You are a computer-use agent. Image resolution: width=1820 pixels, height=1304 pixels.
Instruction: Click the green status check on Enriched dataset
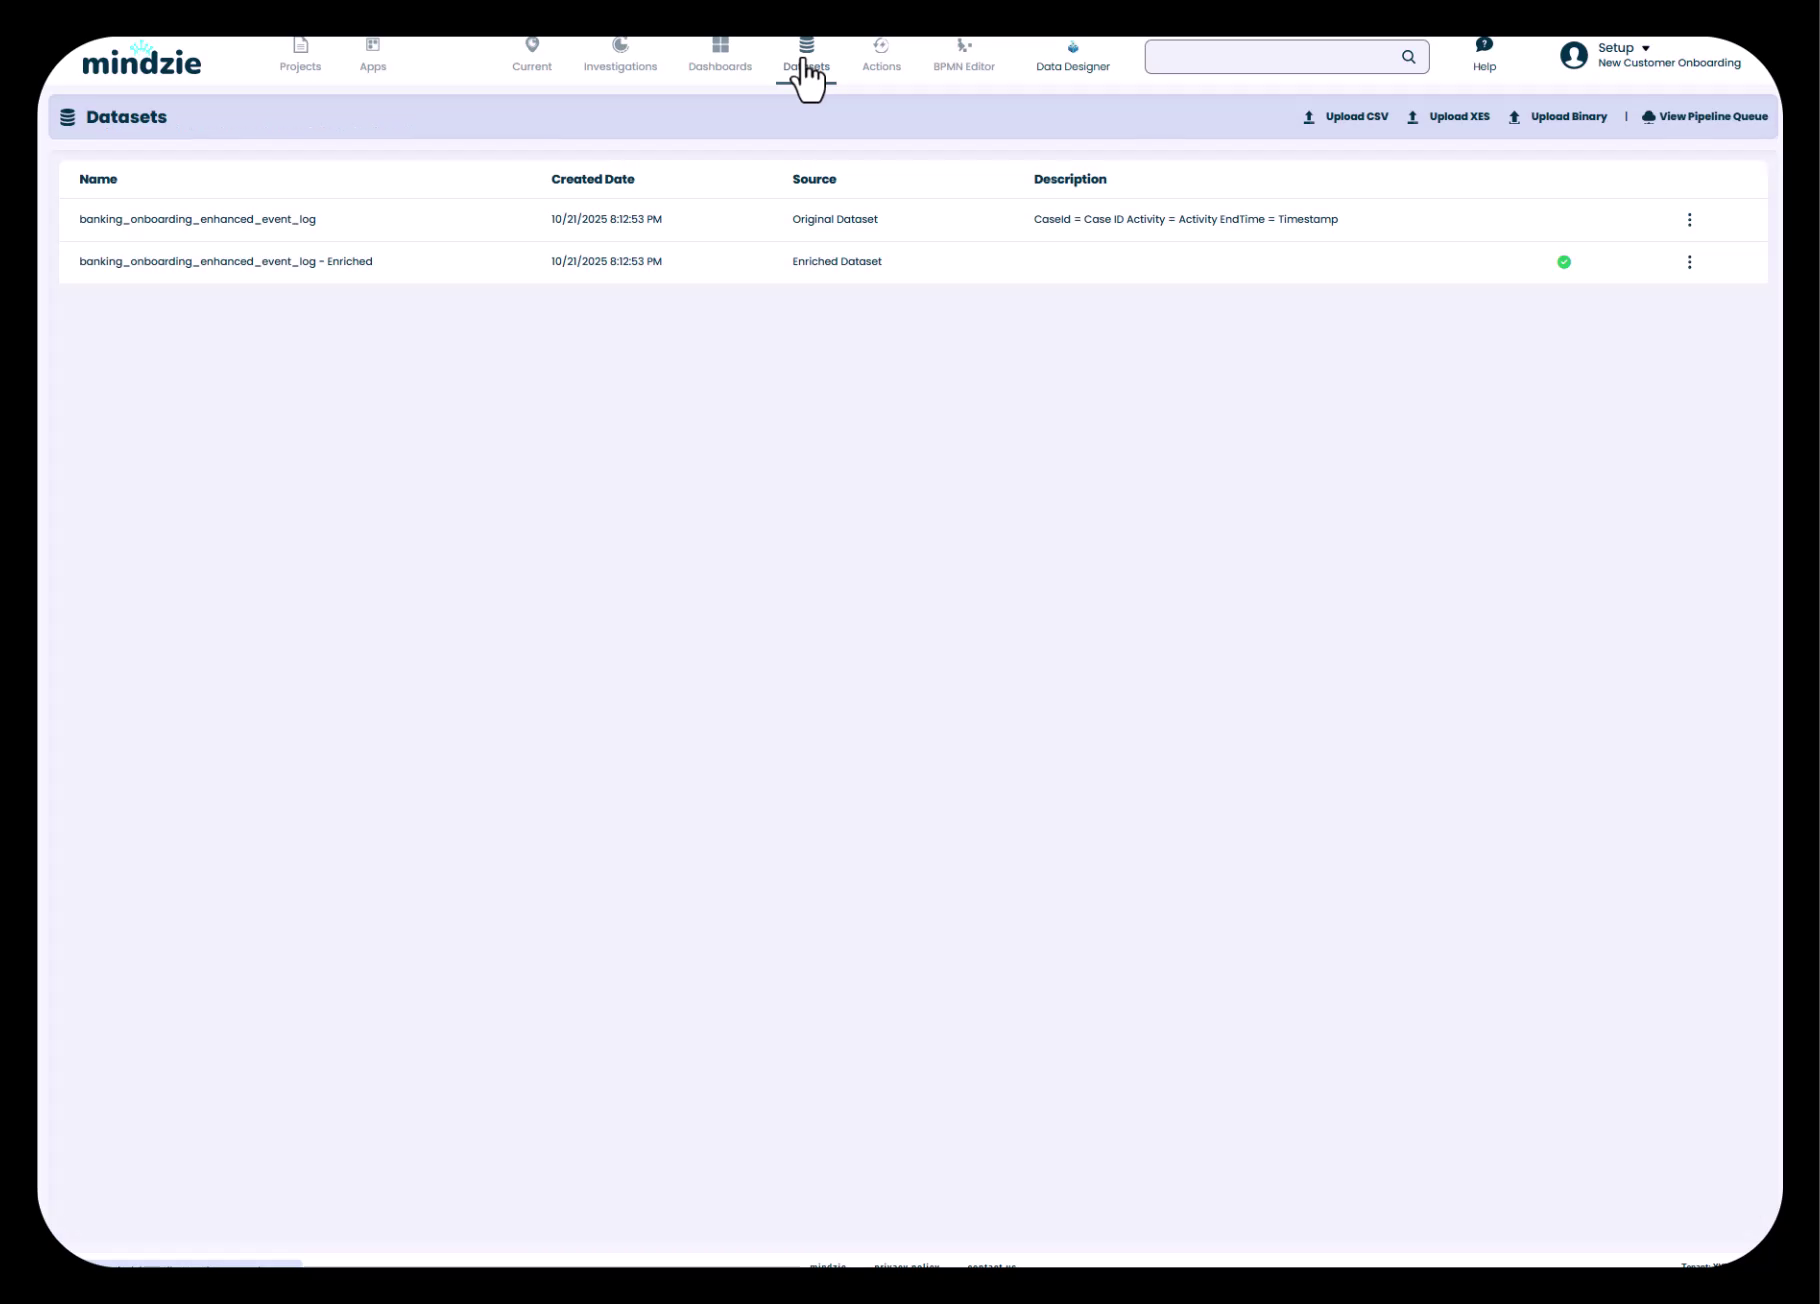pos(1564,262)
